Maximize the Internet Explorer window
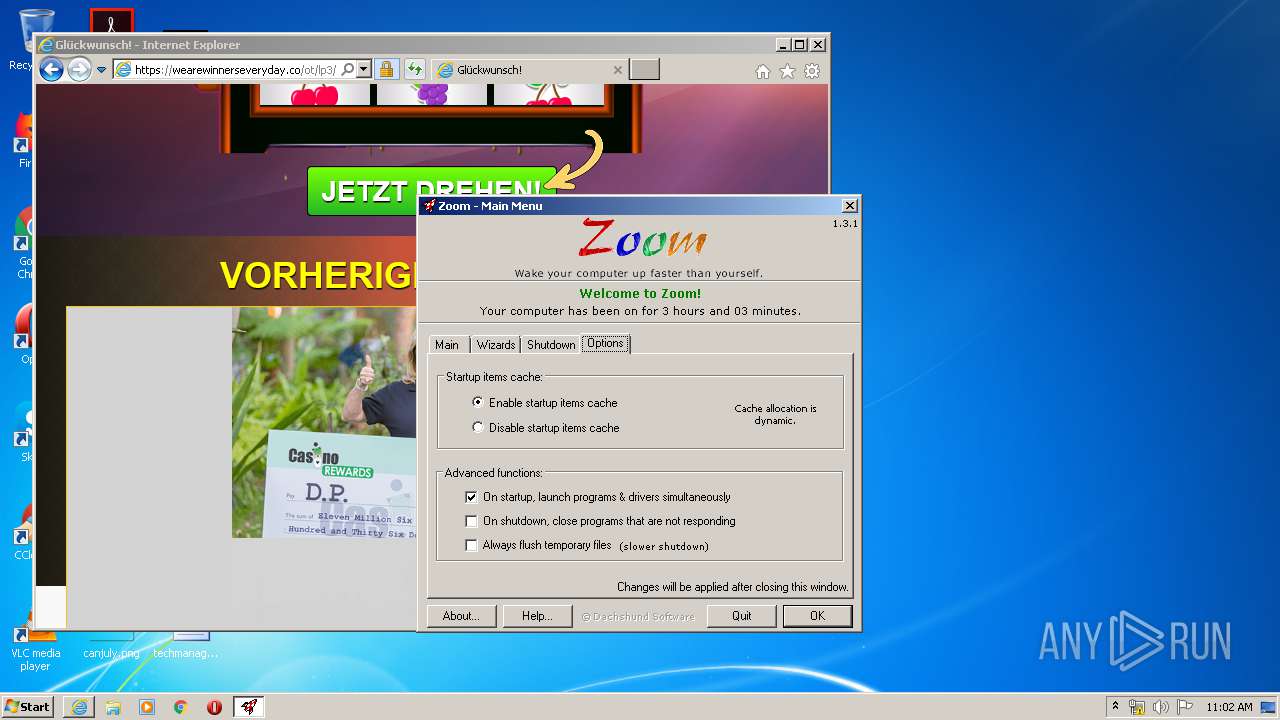Viewport: 1280px width, 720px height. [x=799, y=45]
